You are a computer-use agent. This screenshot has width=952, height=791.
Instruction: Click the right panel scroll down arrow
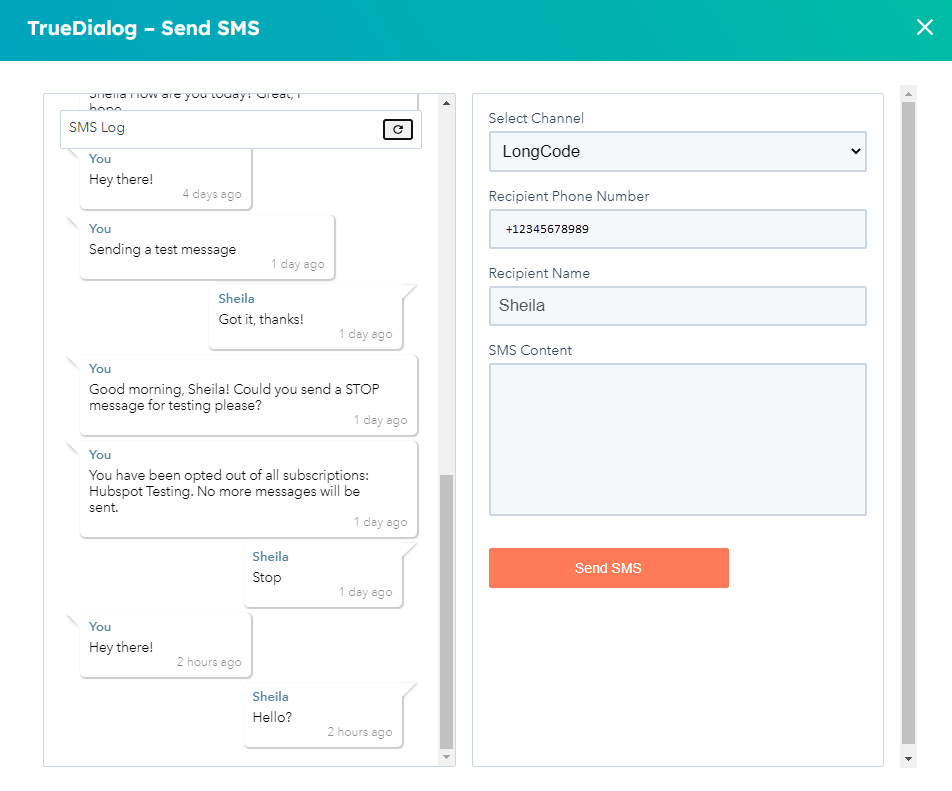[x=908, y=759]
